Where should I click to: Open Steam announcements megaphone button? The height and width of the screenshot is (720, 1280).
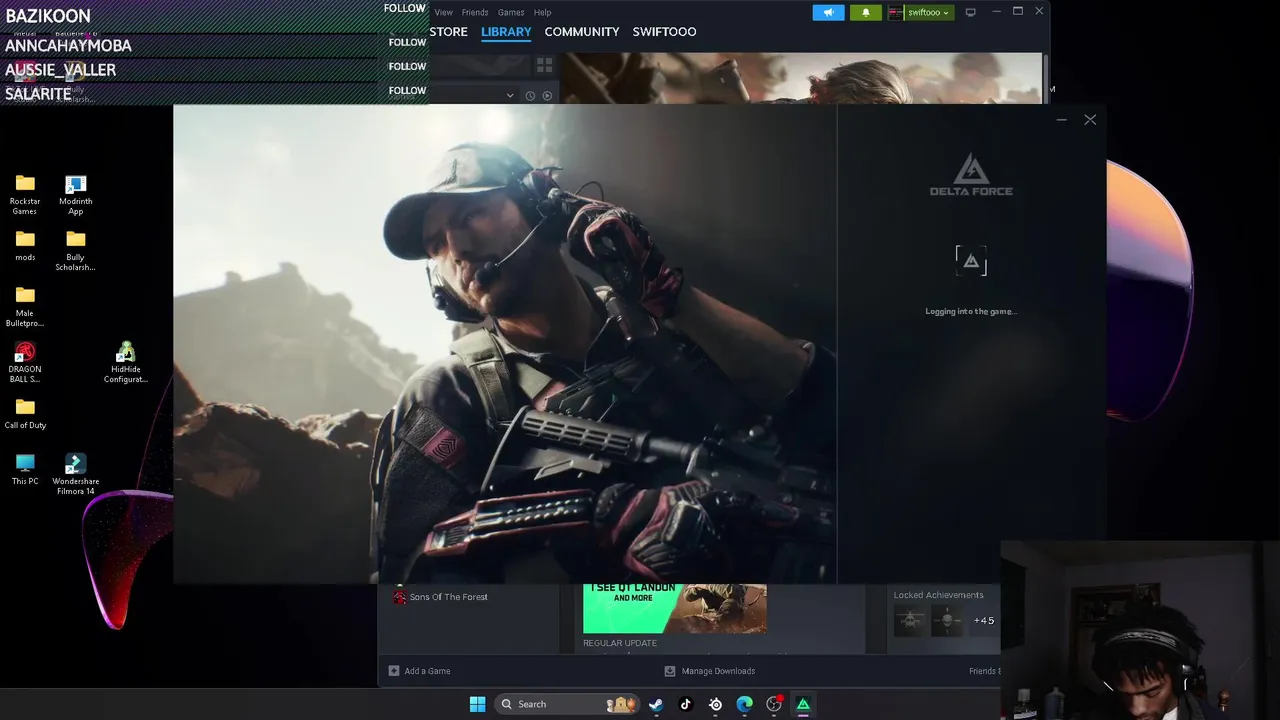pos(828,12)
